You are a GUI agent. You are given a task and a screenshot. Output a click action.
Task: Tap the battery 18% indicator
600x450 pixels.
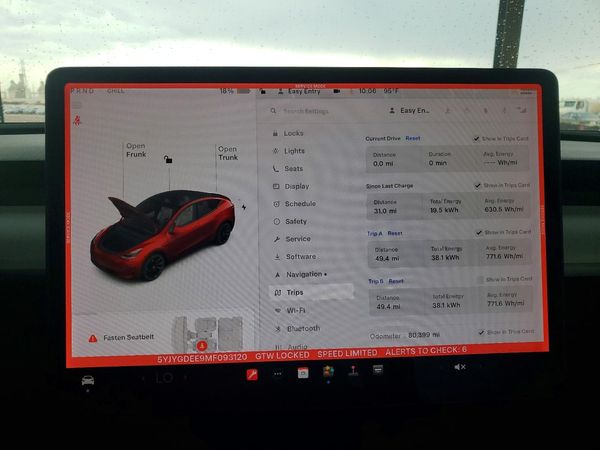[x=234, y=91]
